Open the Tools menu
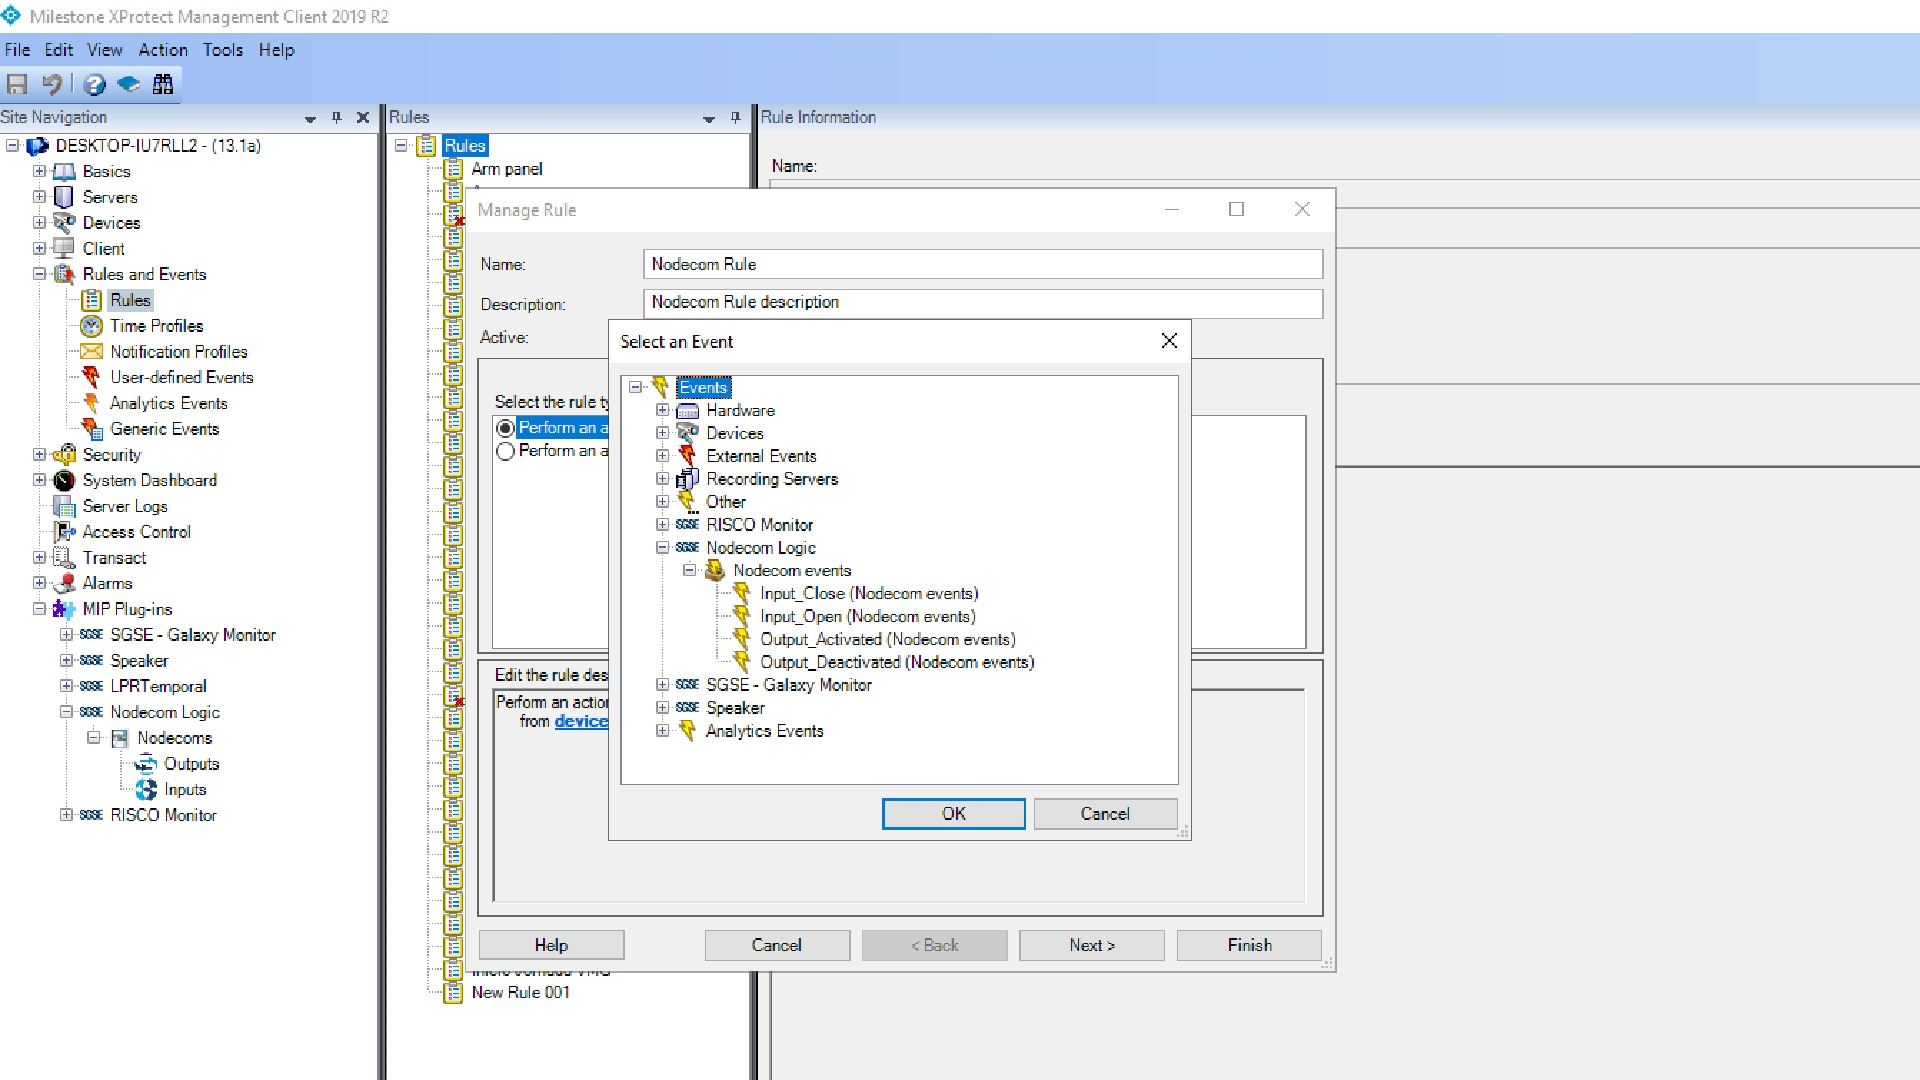This screenshot has height=1080, width=1920. coord(223,50)
